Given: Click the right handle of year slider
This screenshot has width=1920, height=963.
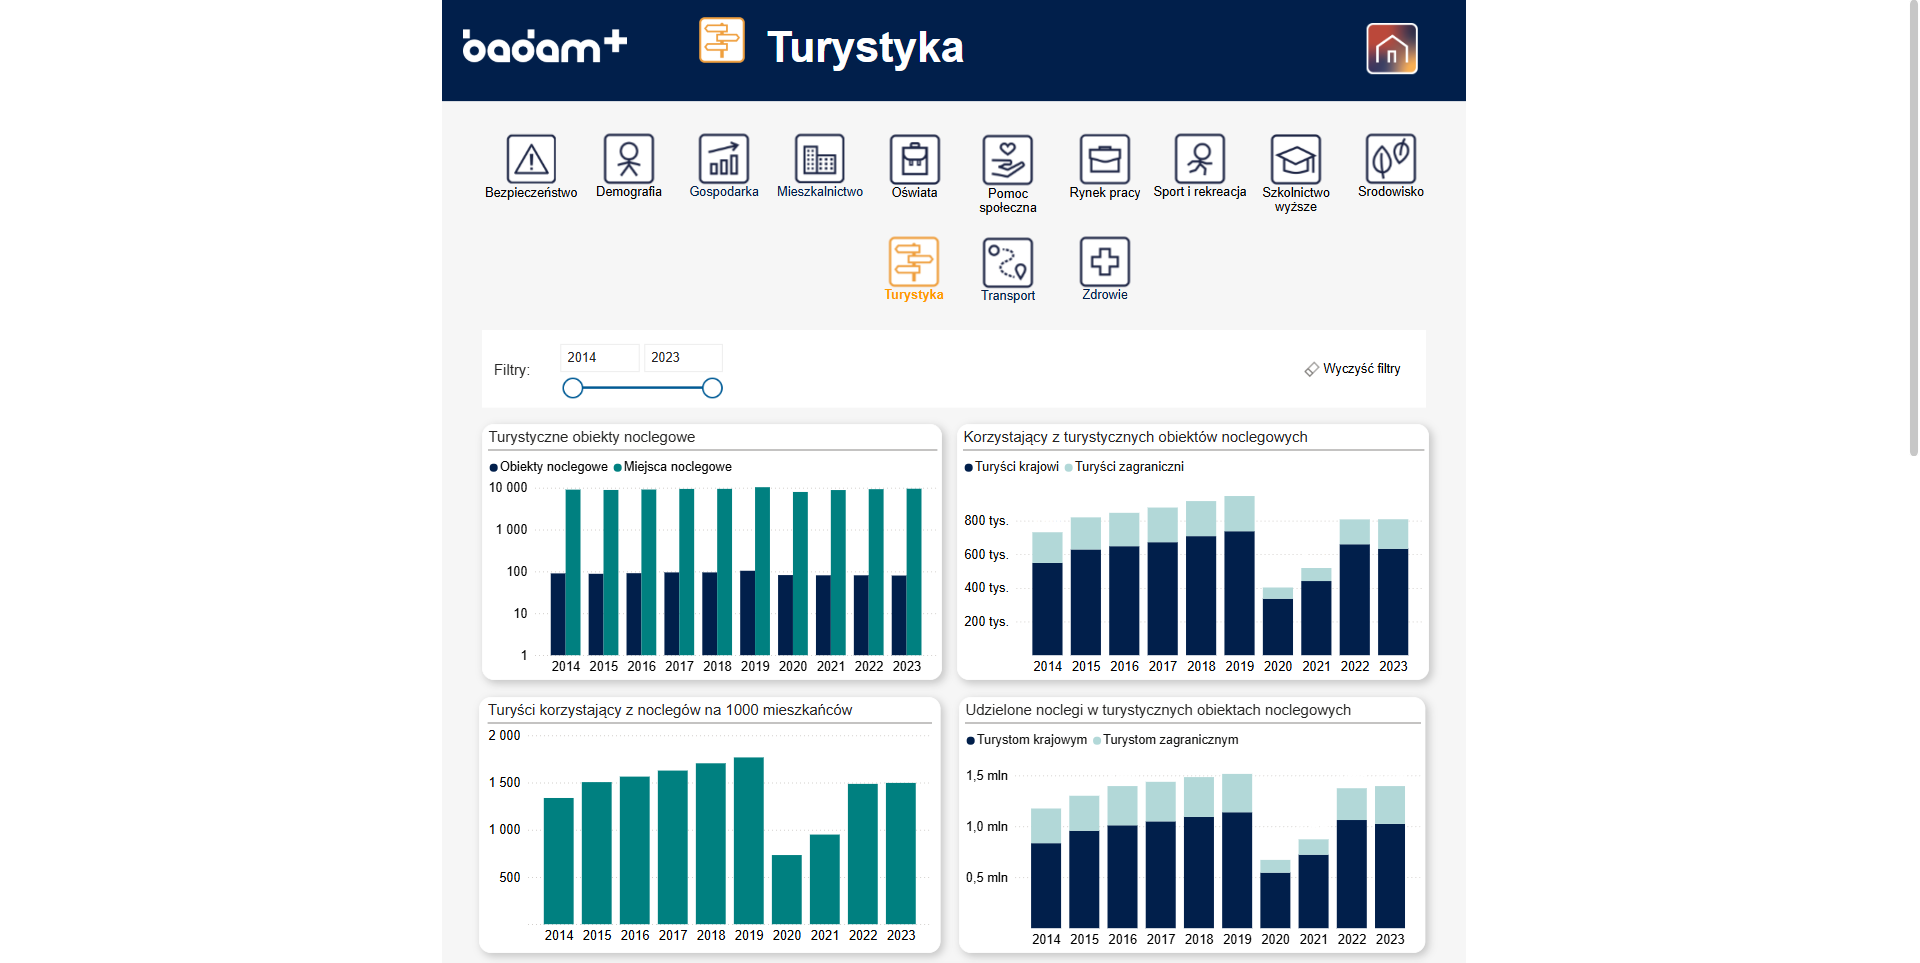Looking at the screenshot, I should tap(712, 388).
